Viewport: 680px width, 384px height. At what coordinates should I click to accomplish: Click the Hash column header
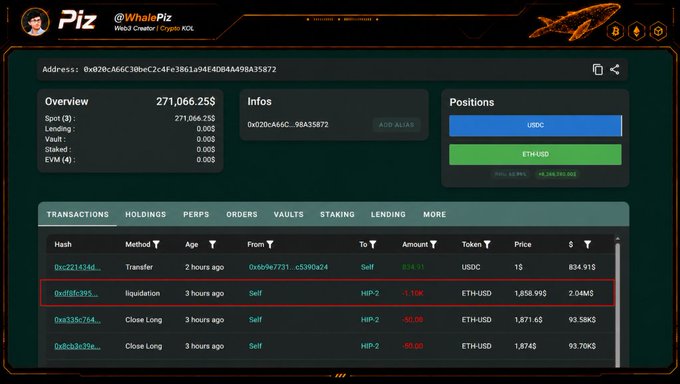point(63,245)
